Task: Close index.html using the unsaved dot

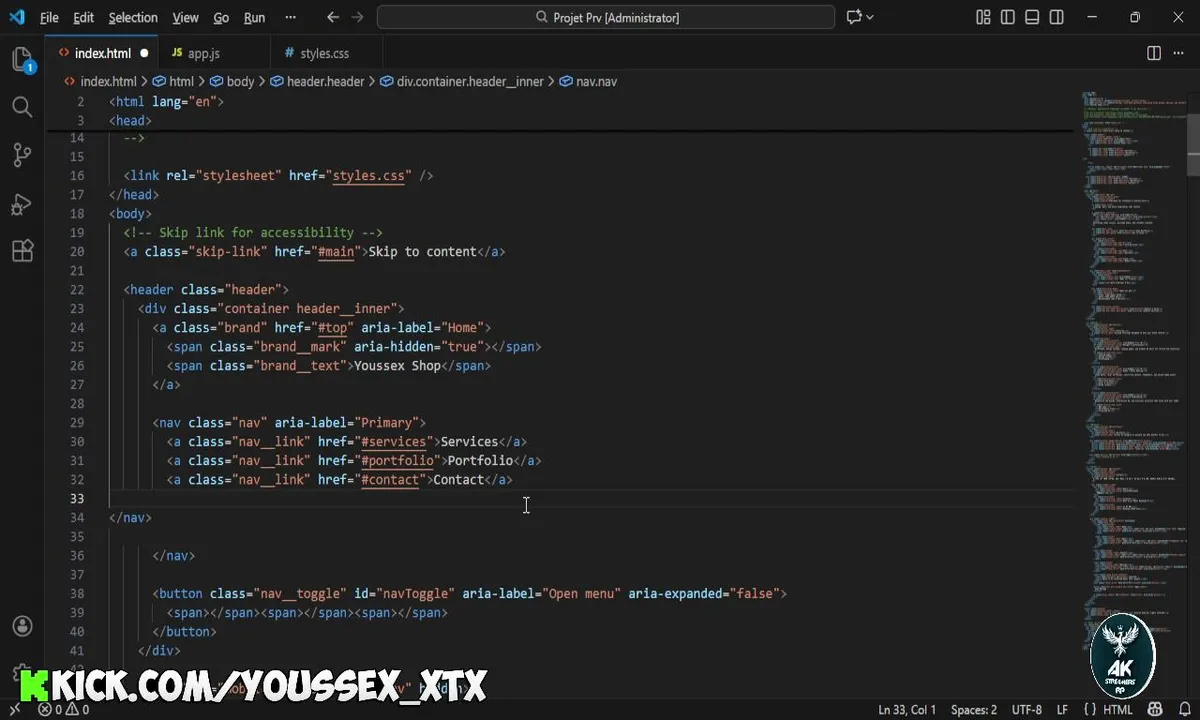Action: 144,53
